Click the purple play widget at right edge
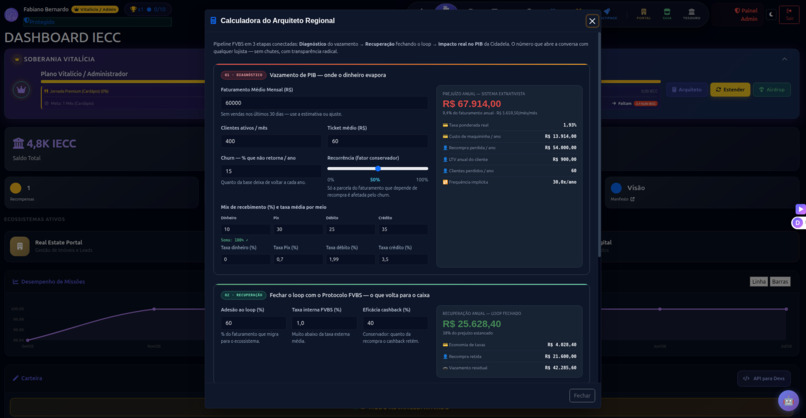The height and width of the screenshot is (418, 806). pyautogui.click(x=800, y=209)
